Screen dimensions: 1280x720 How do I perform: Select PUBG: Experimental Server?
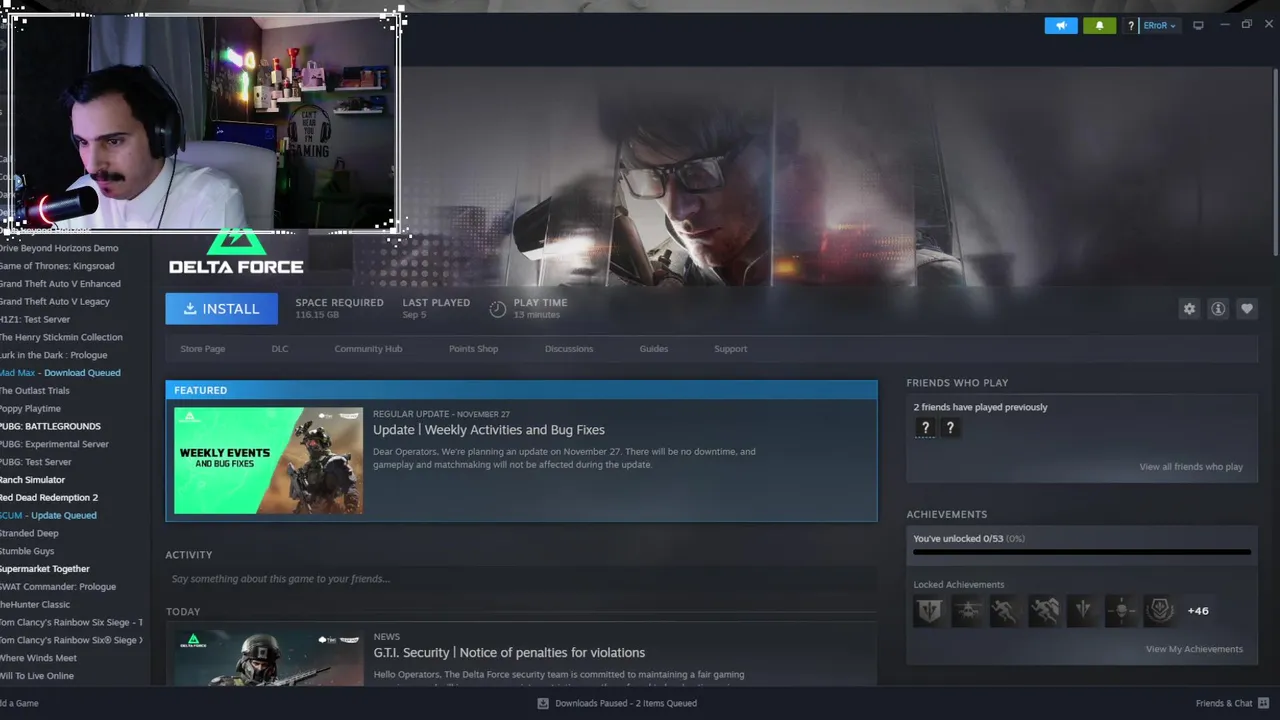click(54, 444)
